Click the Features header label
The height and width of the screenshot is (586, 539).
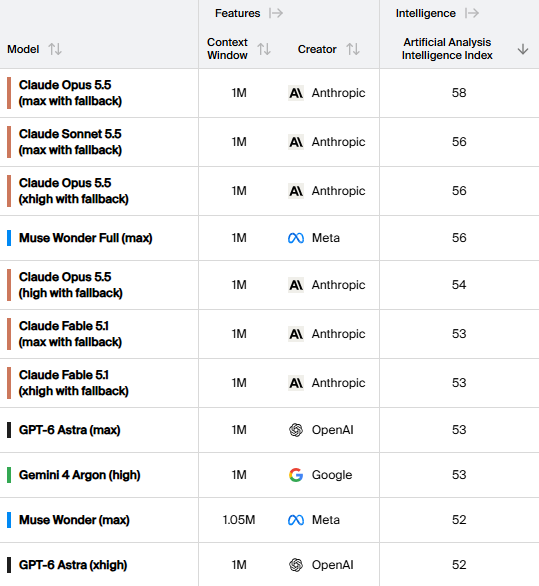click(237, 13)
